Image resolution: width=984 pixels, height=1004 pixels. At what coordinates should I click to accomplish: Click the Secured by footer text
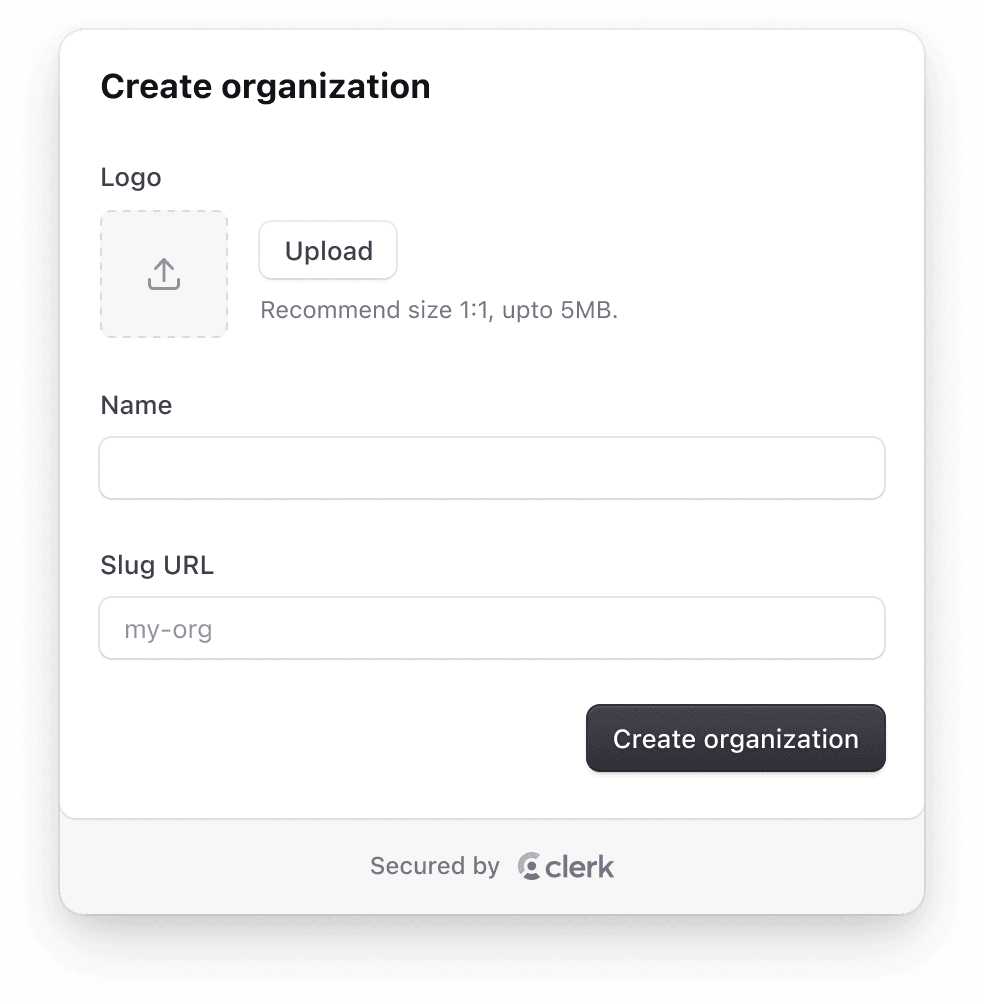pos(434,866)
